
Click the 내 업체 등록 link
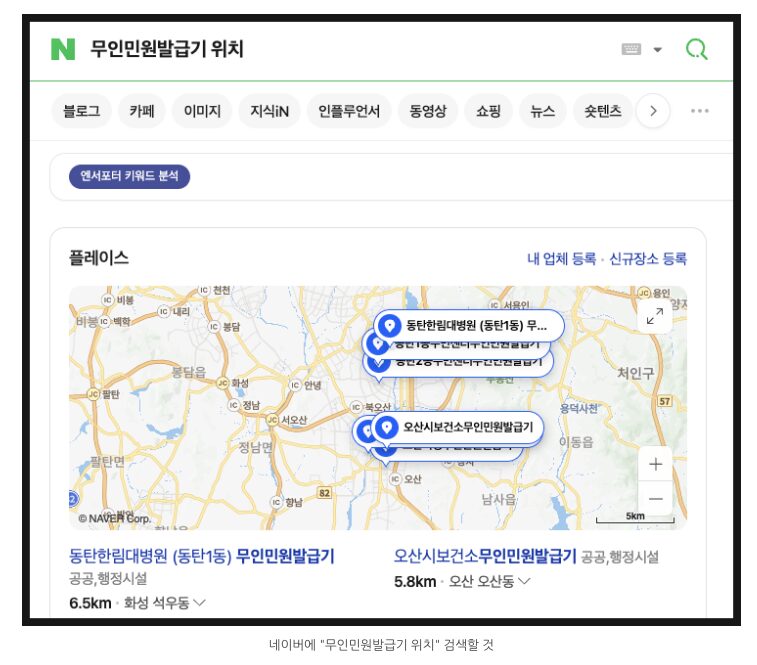click(561, 258)
